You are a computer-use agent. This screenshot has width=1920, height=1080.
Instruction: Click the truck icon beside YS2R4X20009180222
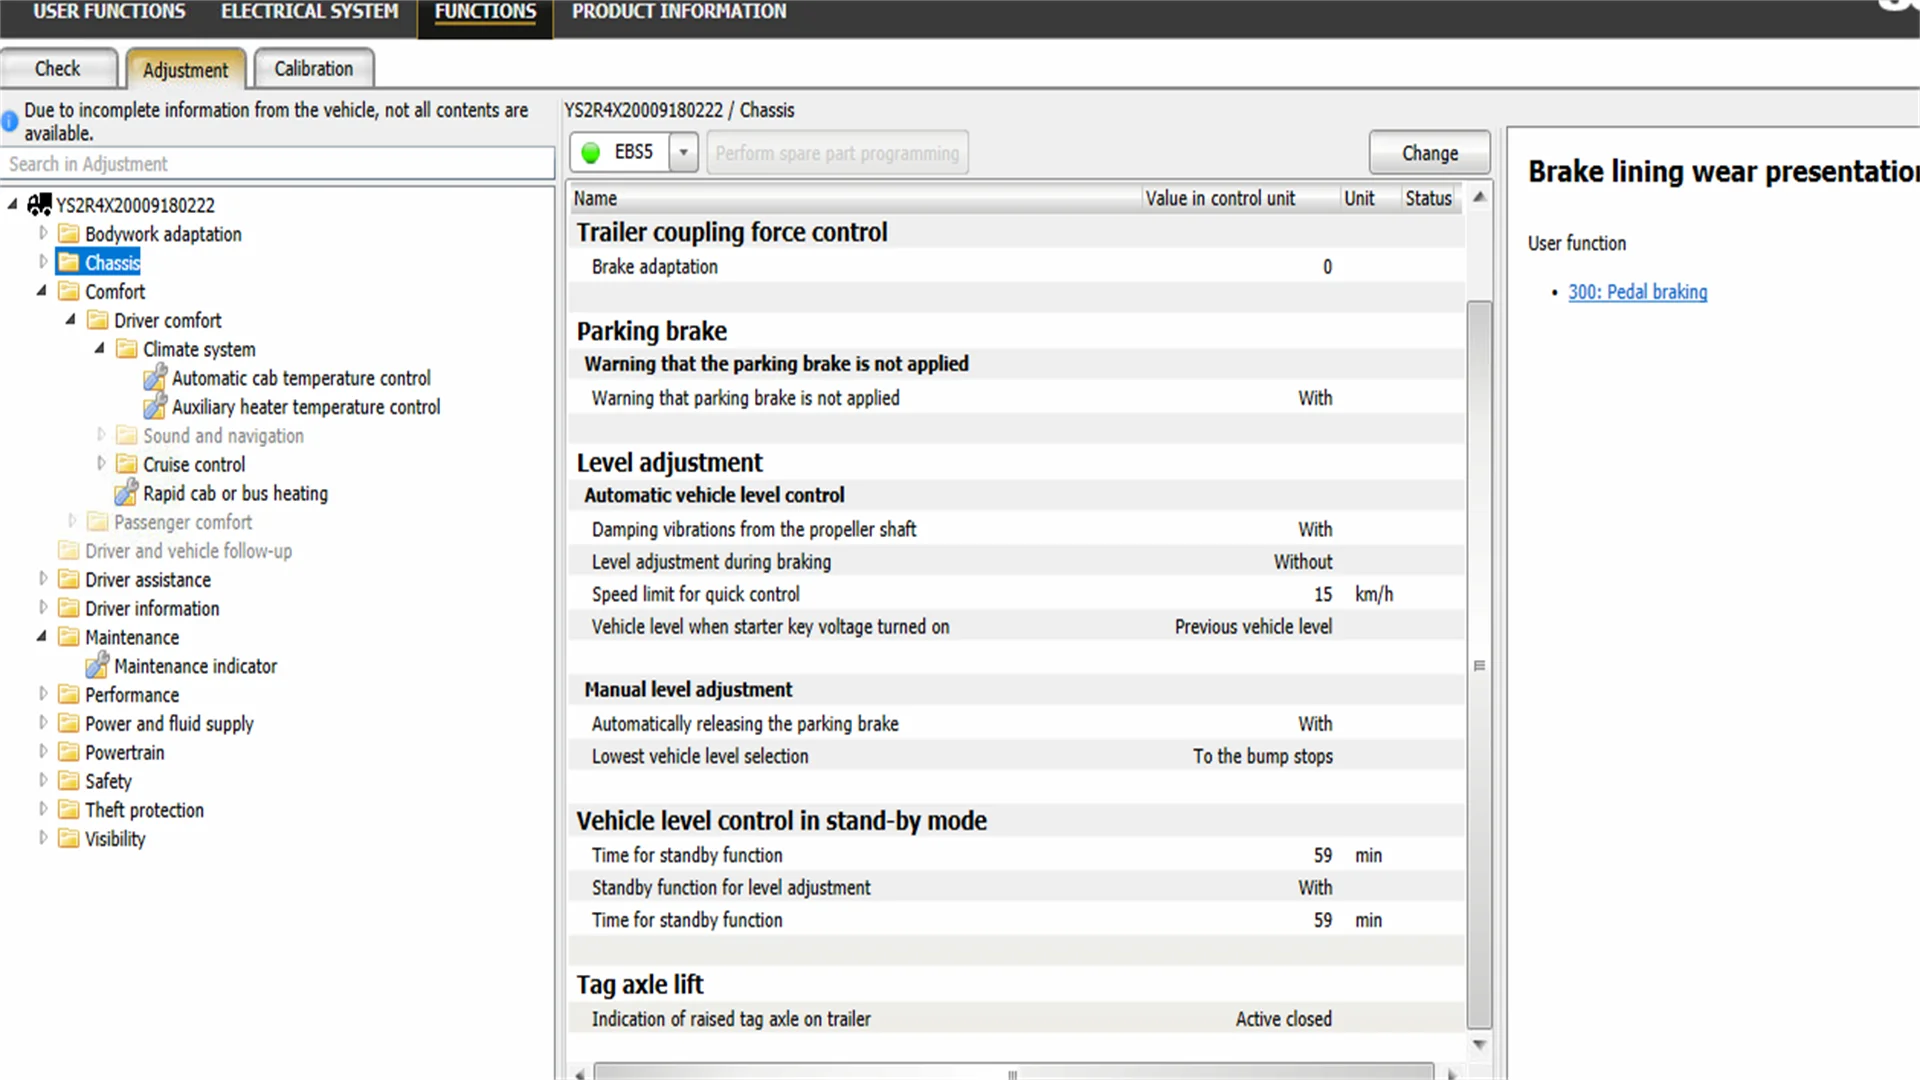click(x=39, y=205)
